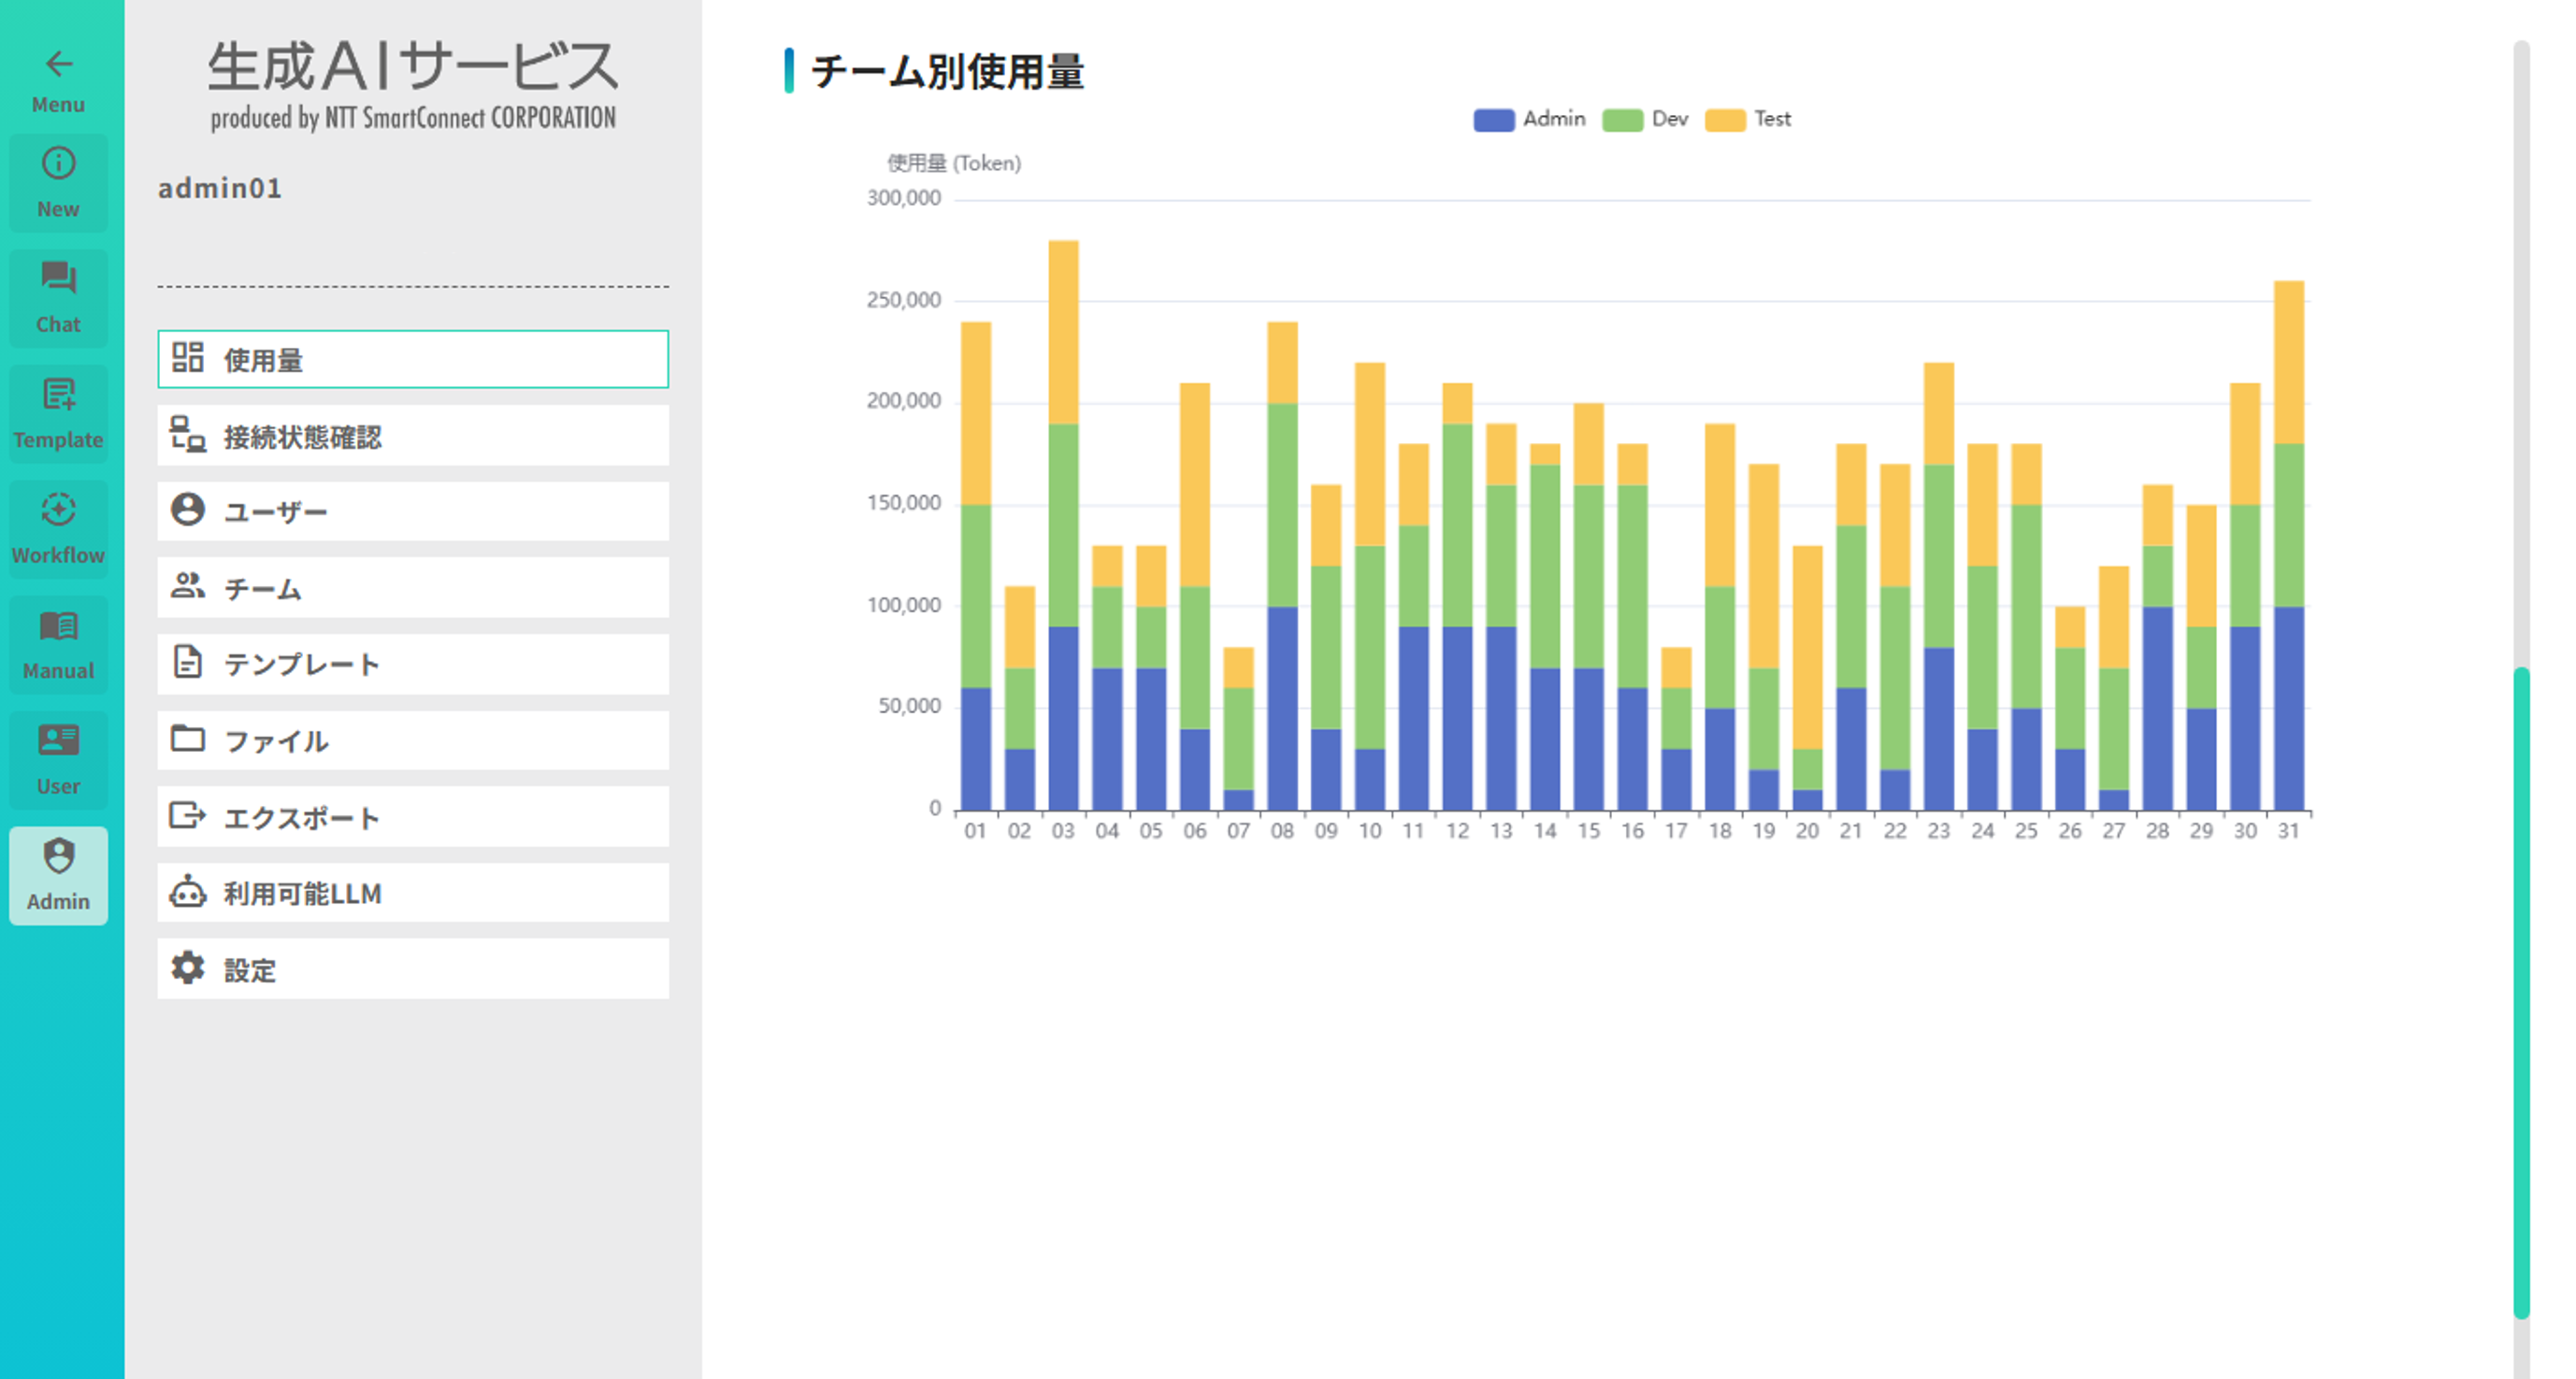Screen dimensions: 2576x1379
Task: Open the Manual book icon
Action: (58, 626)
